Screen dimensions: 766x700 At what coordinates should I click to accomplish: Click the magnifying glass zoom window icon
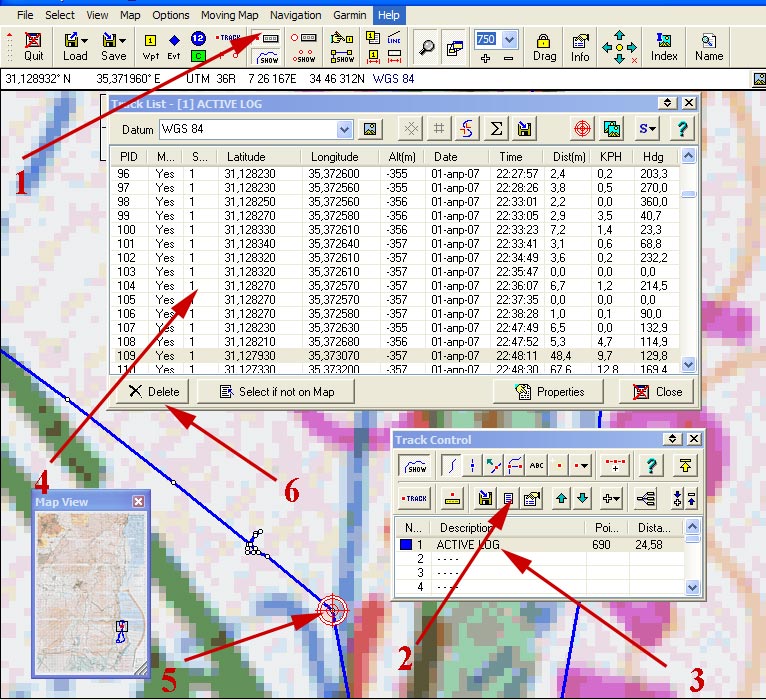coord(426,47)
